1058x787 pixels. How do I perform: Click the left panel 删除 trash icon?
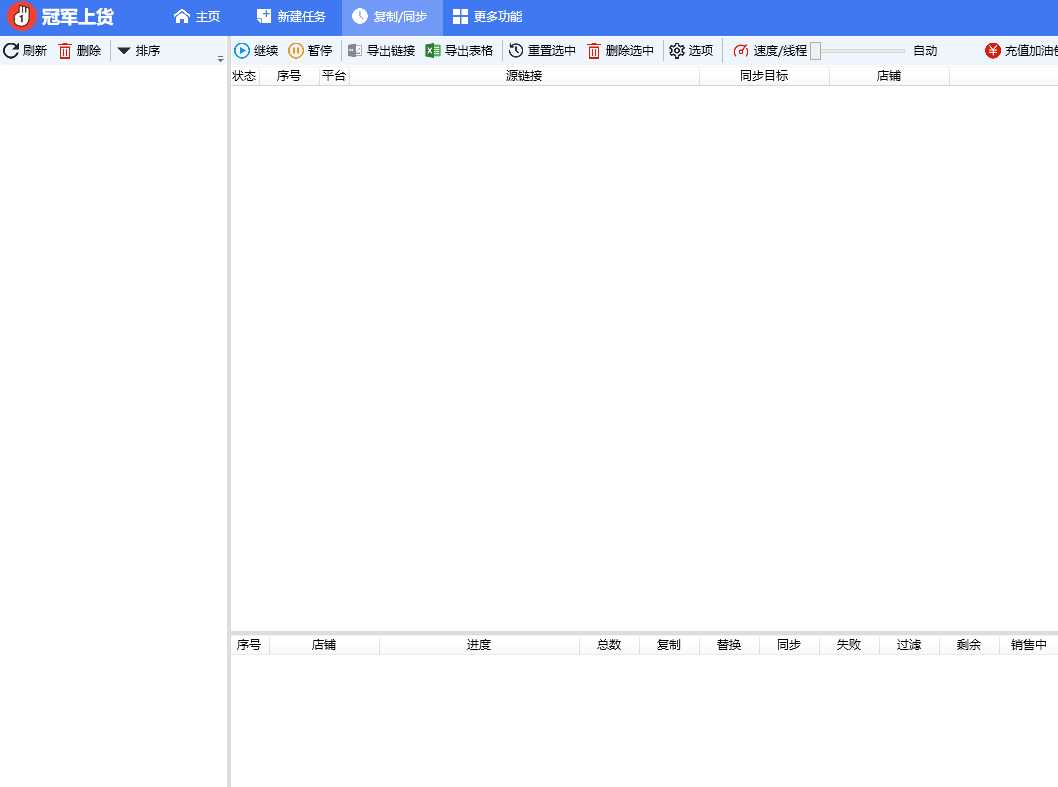tap(65, 51)
